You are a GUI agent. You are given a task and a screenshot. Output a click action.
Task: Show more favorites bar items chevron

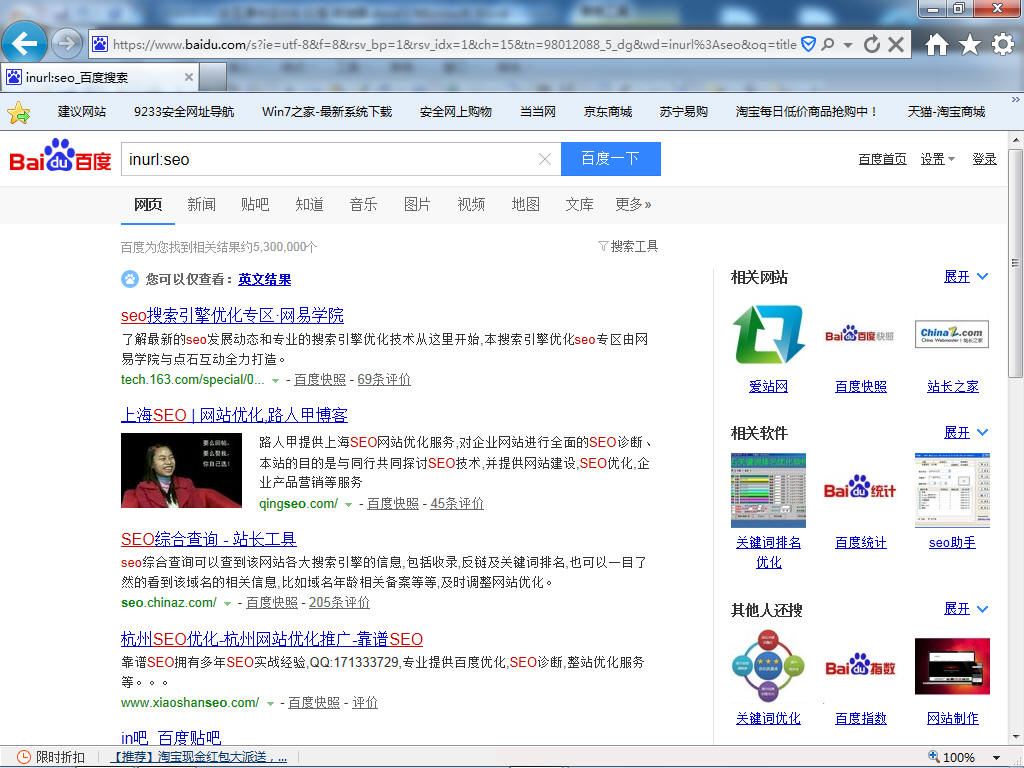click(x=1016, y=100)
